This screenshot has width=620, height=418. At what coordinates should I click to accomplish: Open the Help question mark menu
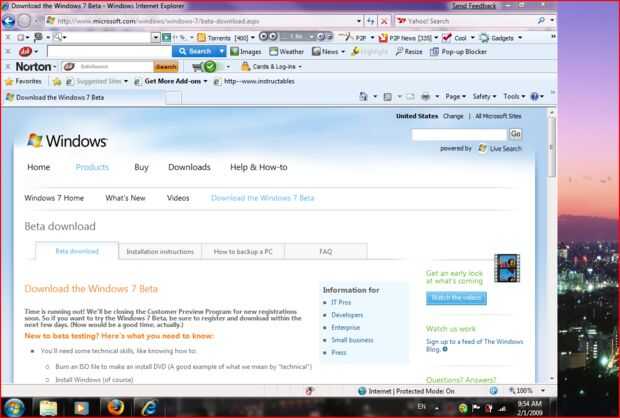tap(537, 96)
